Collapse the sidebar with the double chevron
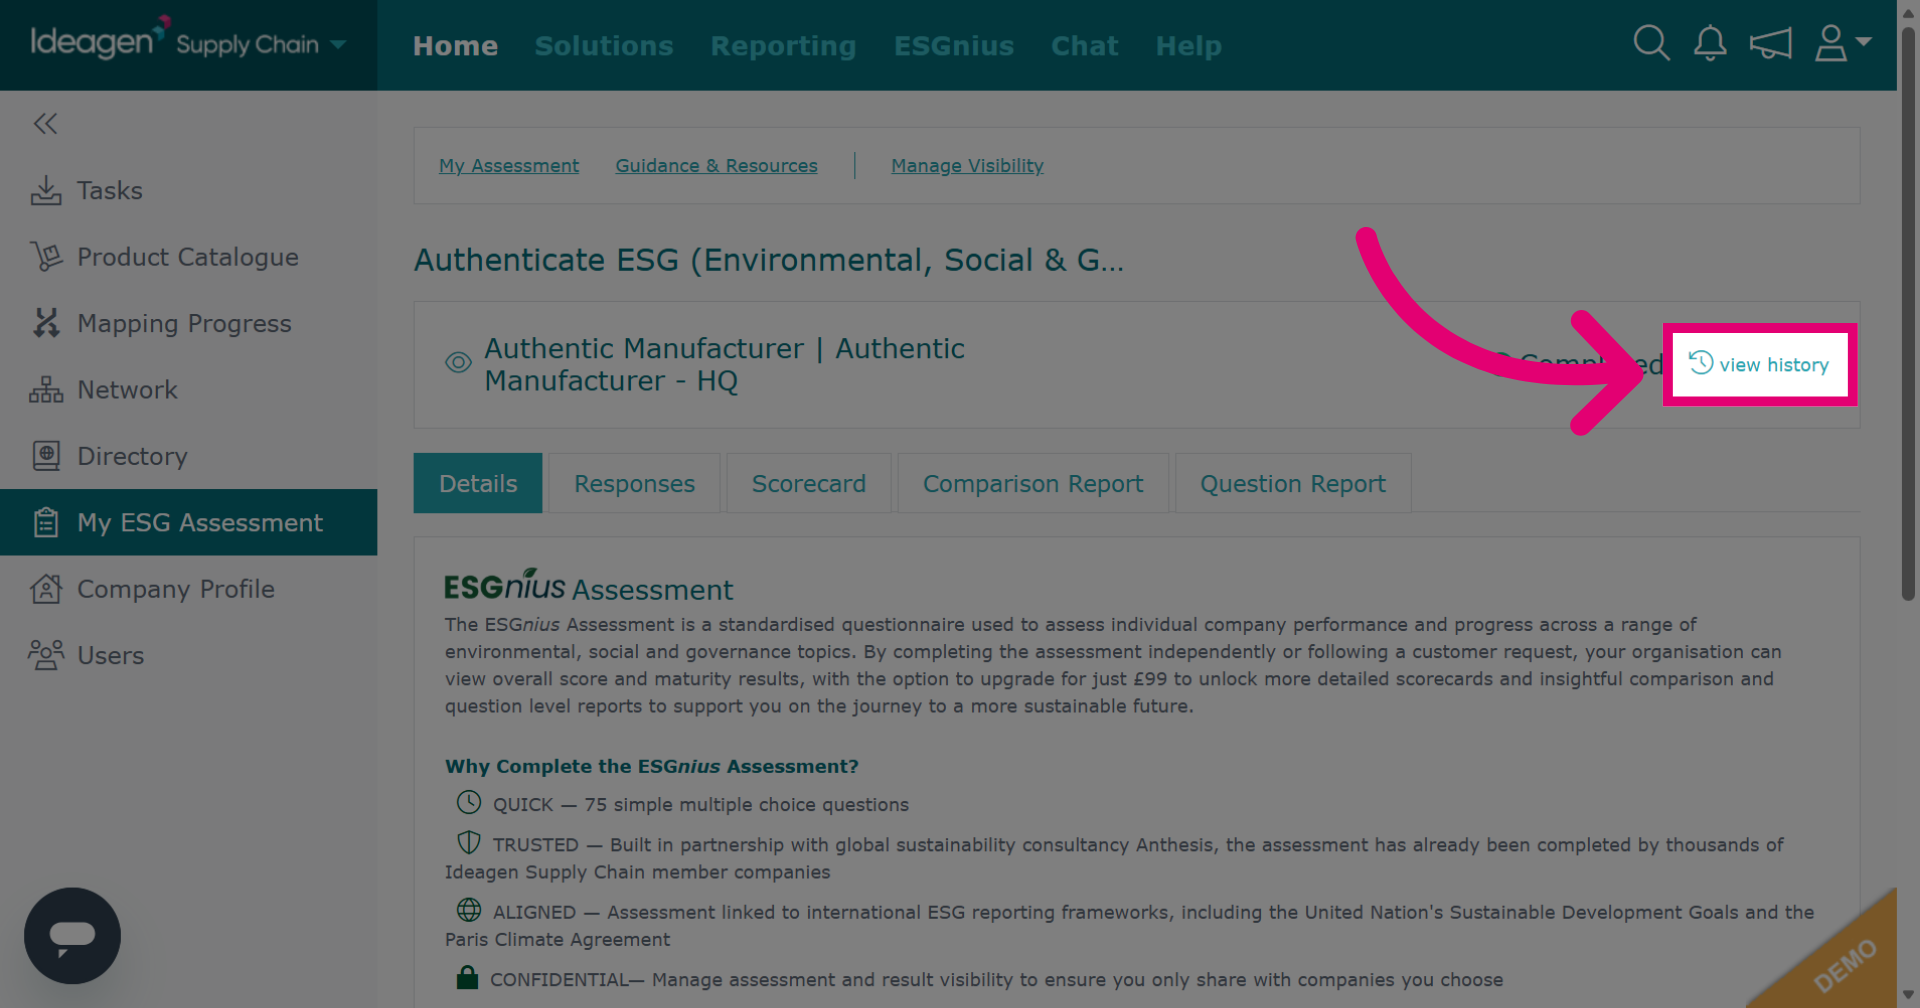The image size is (1920, 1008). [45, 123]
